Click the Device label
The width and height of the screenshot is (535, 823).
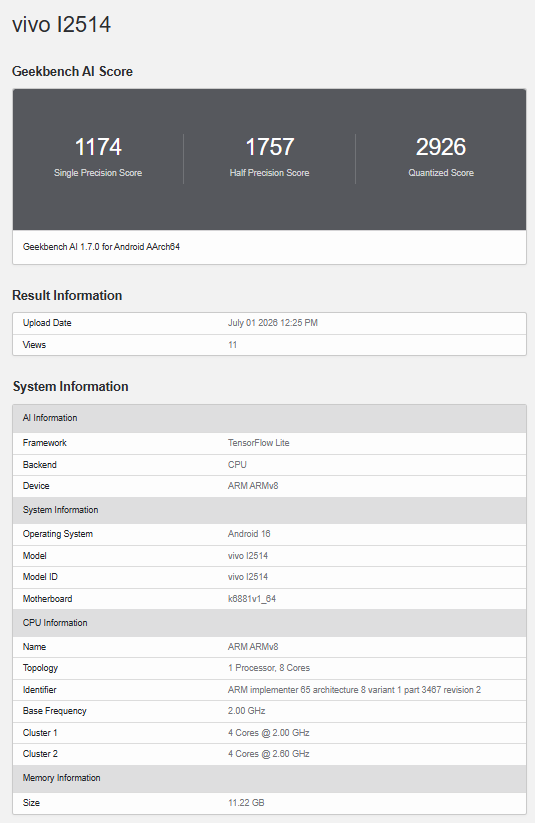coord(36,486)
